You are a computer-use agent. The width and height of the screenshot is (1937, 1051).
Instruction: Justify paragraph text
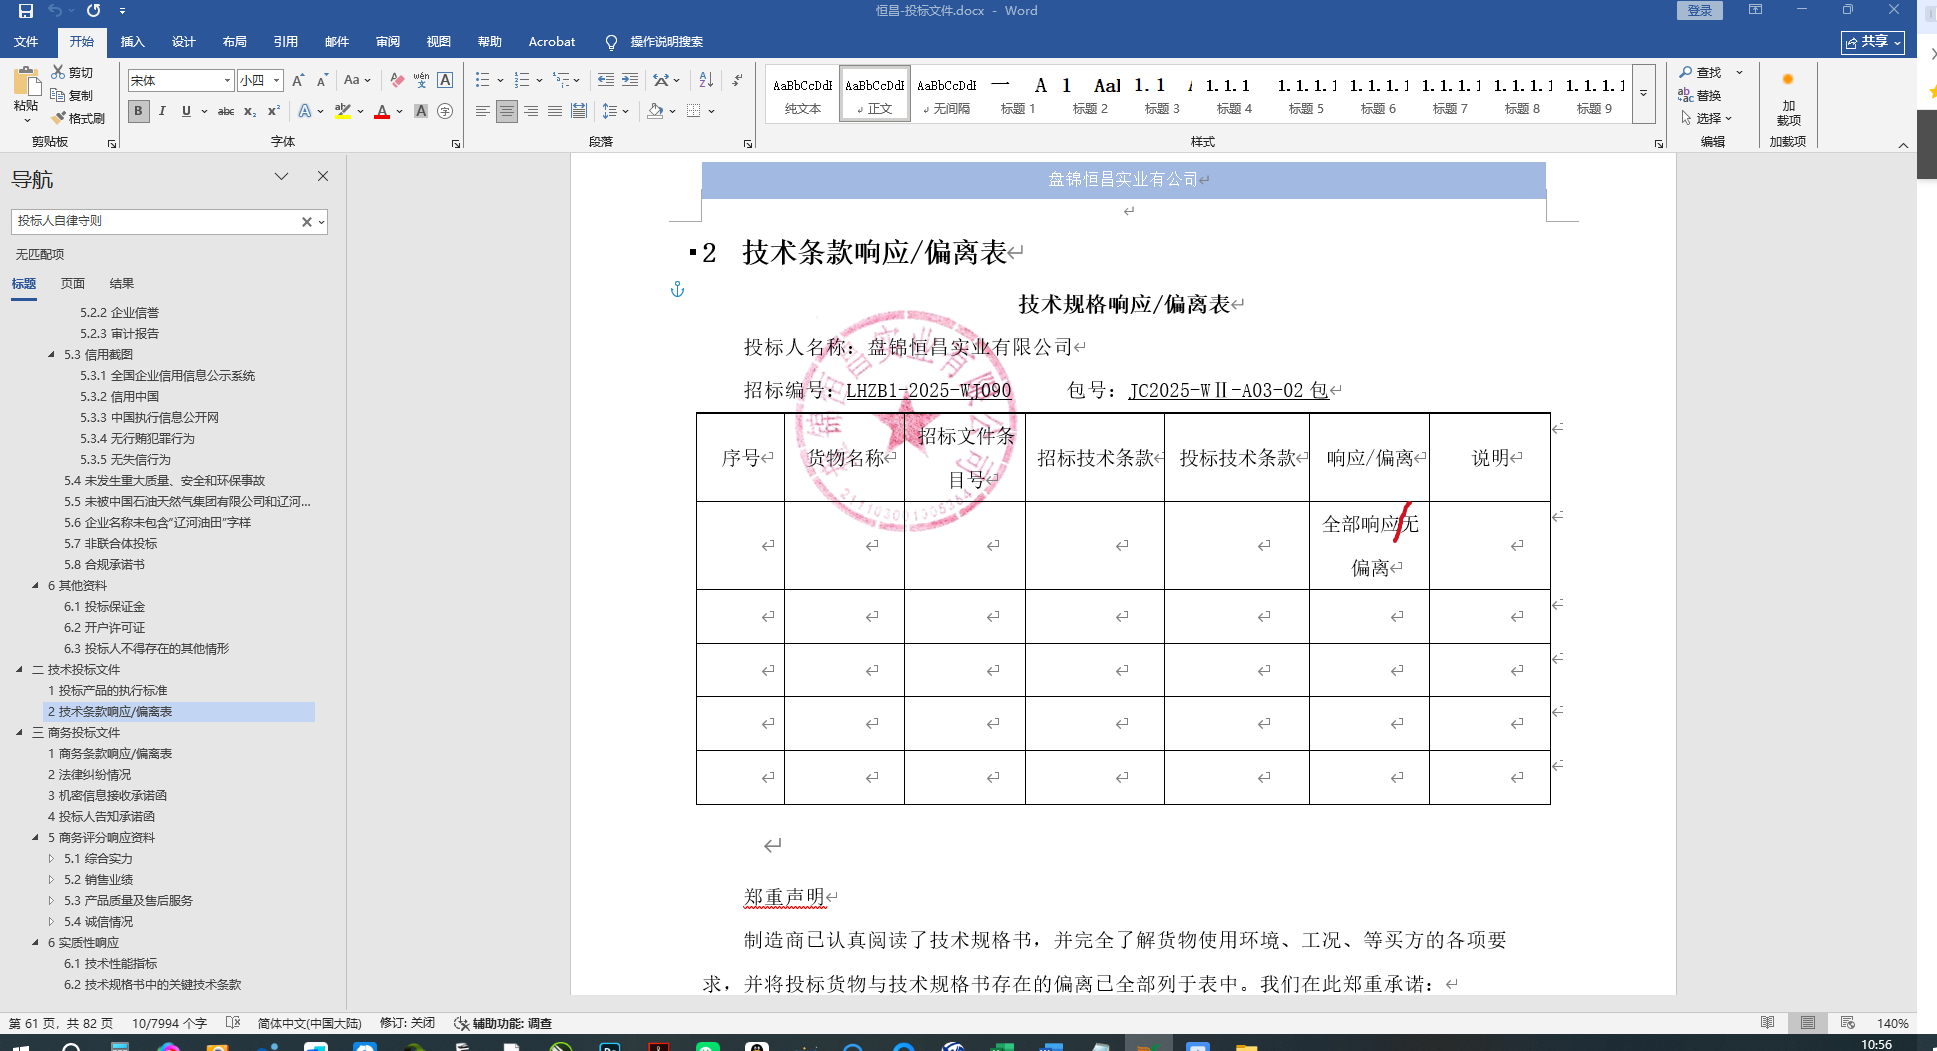click(x=555, y=111)
